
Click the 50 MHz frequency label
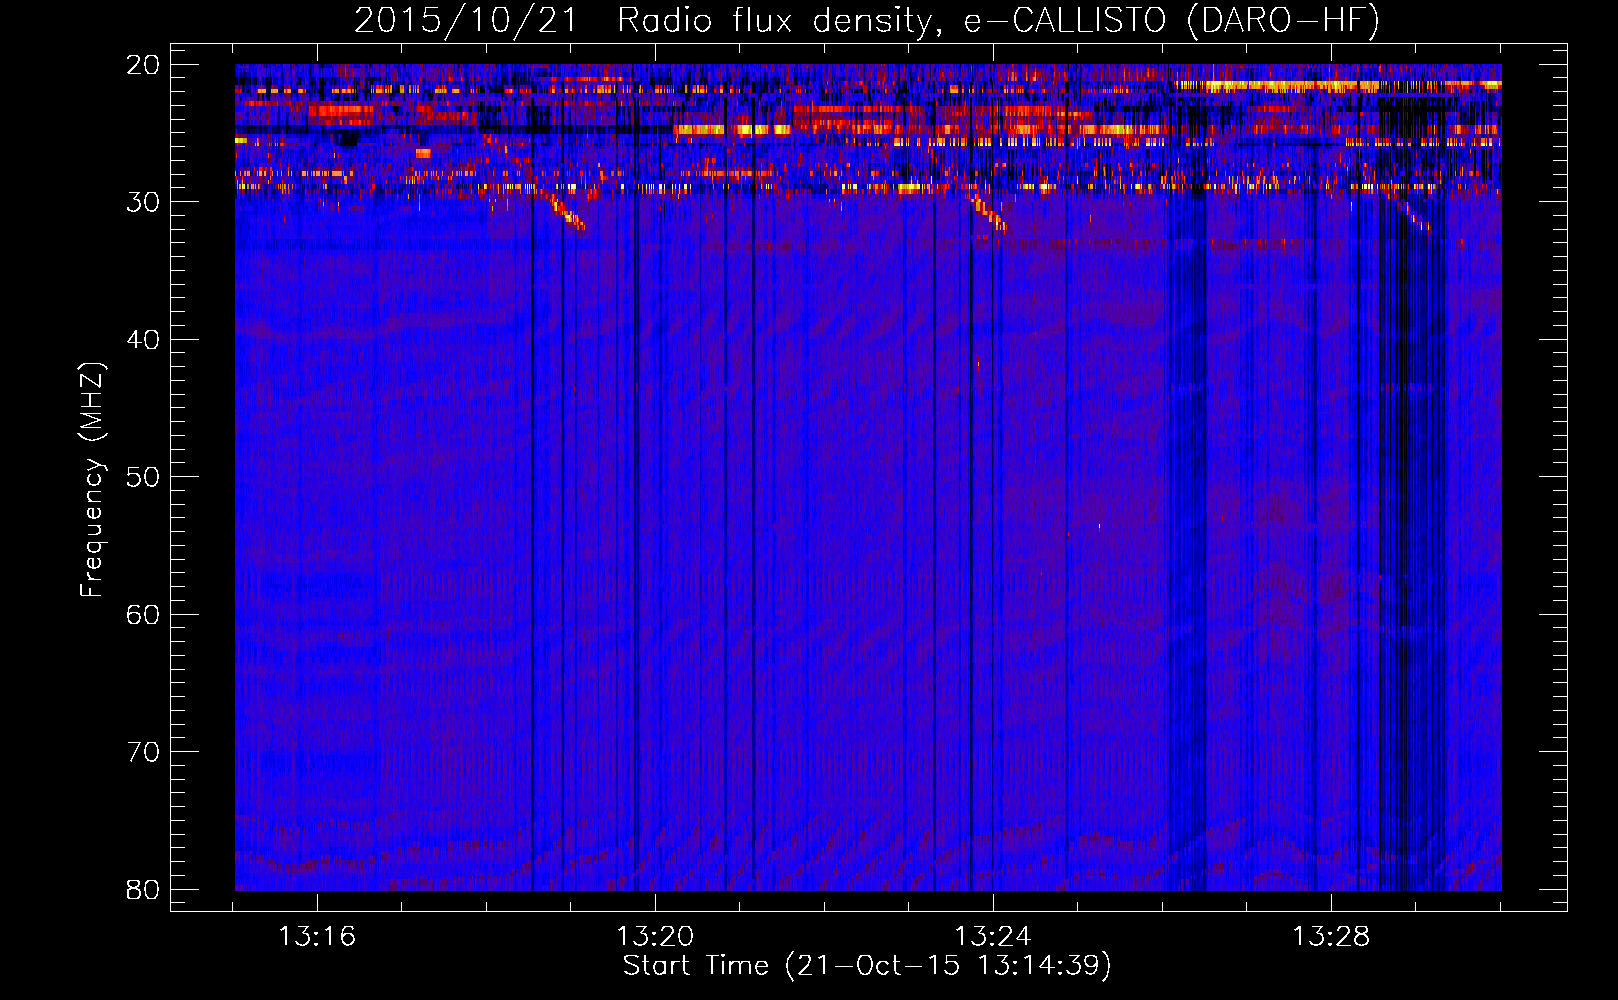pyautogui.click(x=143, y=477)
